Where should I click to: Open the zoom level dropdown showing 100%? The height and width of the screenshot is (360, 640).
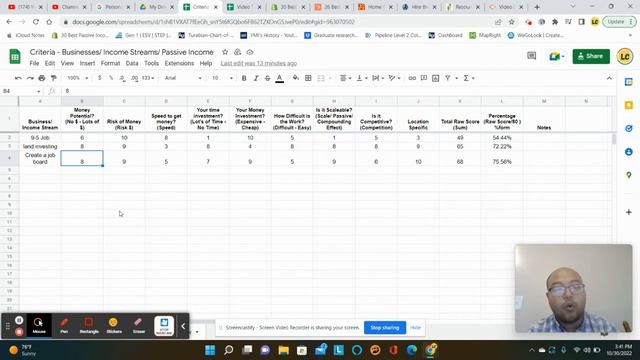click(x=78, y=78)
